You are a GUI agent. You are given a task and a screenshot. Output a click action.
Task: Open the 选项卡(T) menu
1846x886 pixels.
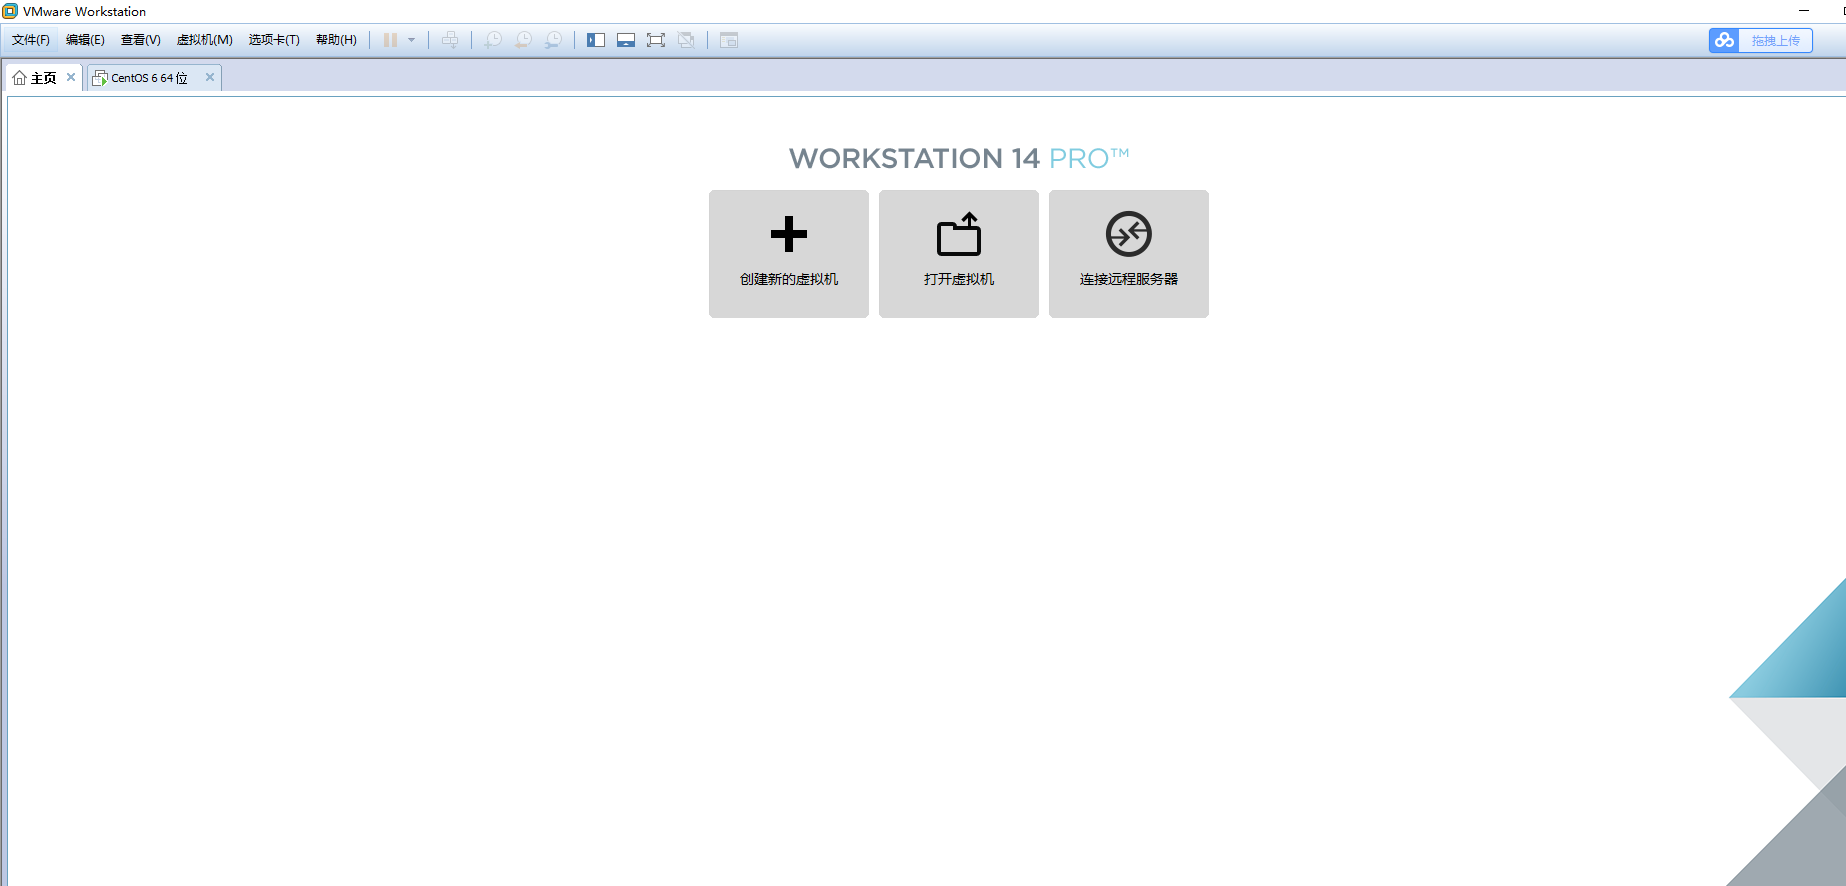274,40
